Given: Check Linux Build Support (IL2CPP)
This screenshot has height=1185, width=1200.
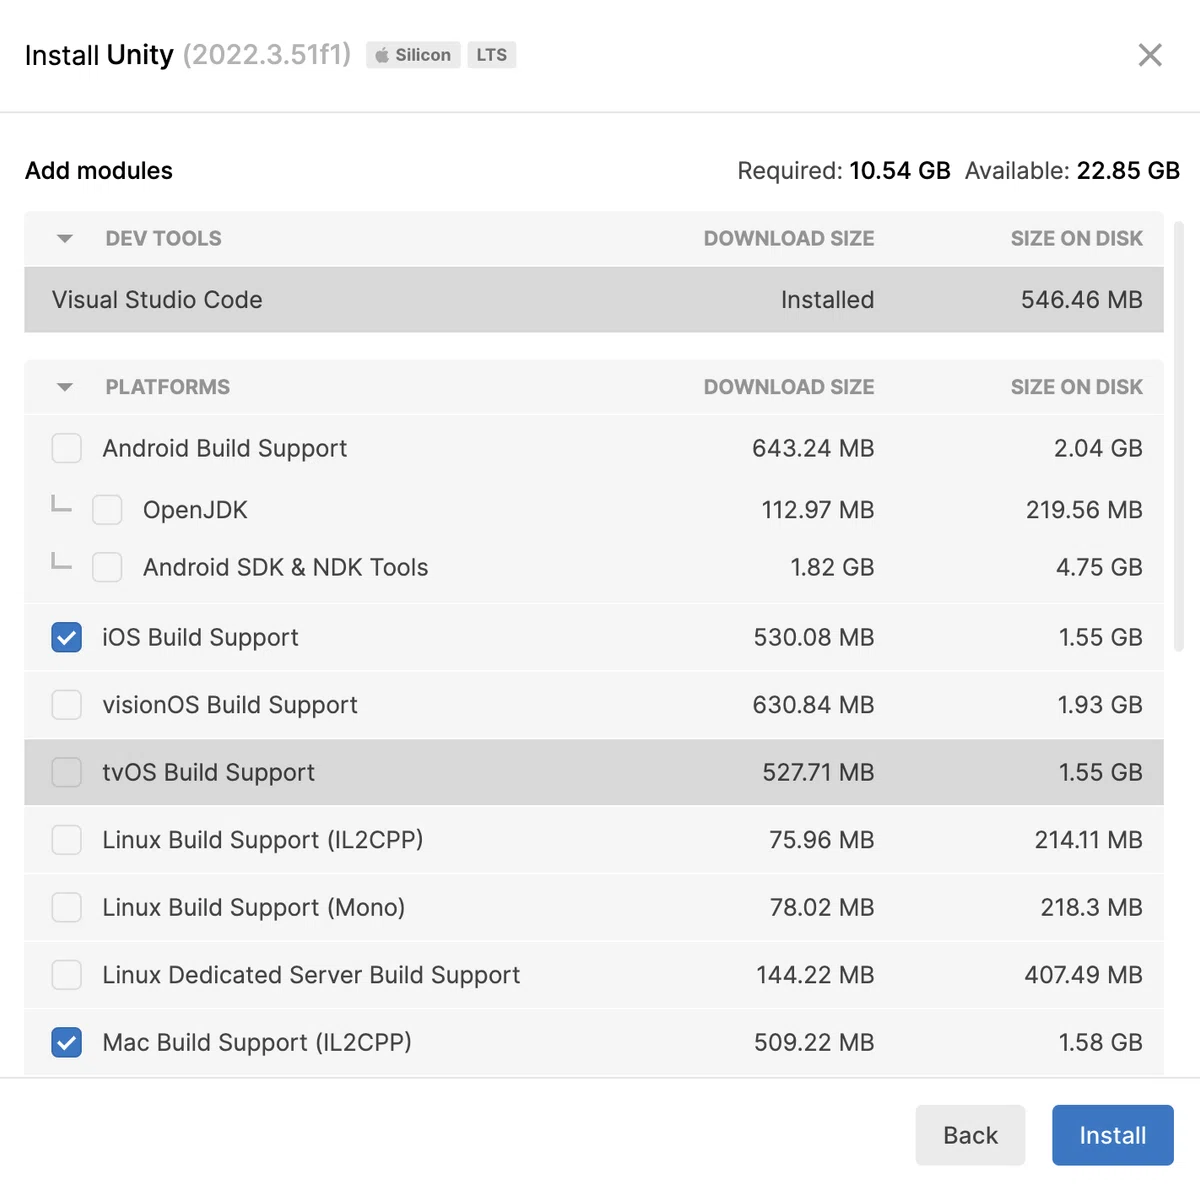Looking at the screenshot, I should (67, 840).
